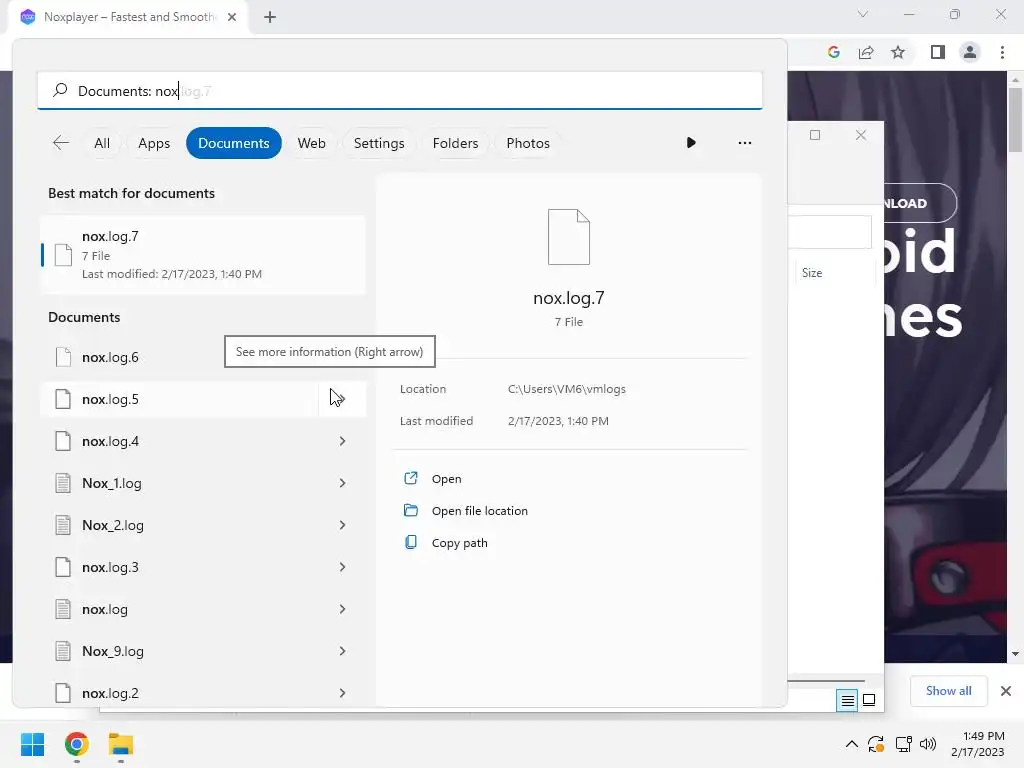Expand details for nox.log.3
The width and height of the screenshot is (1024, 768).
coord(342,567)
